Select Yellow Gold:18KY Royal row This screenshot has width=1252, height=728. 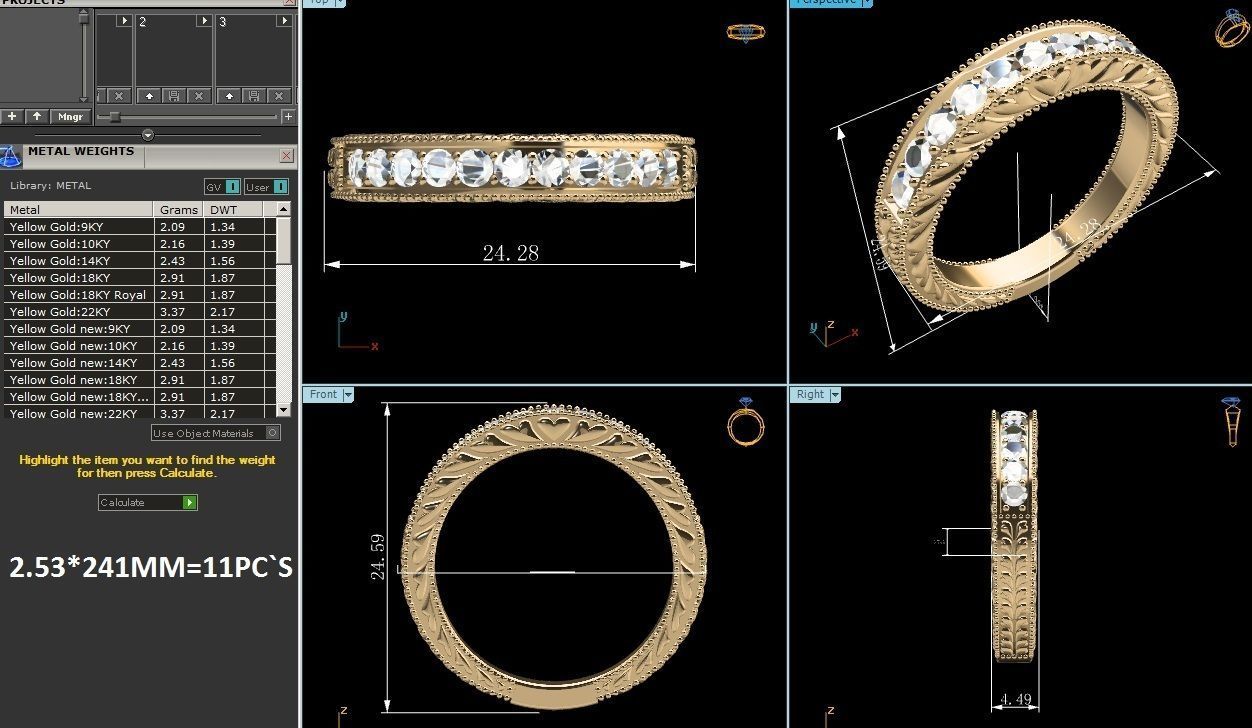click(x=140, y=295)
